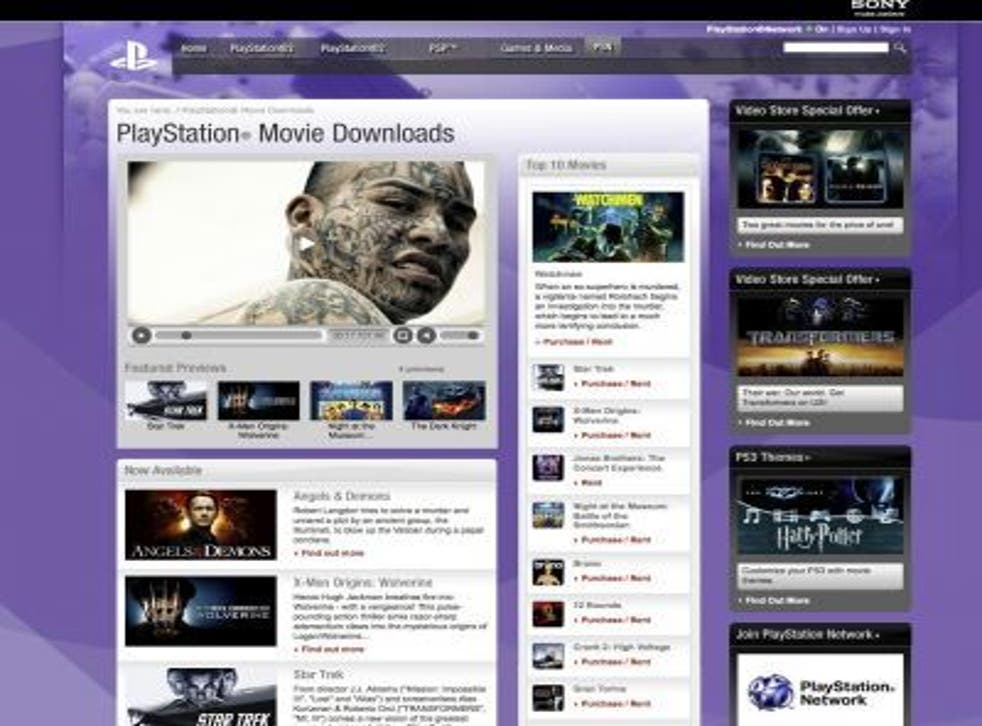Viewport: 982px width, 726px height.
Task: Open Jonas Brothers small icon in Top 10
Action: pyautogui.click(x=548, y=468)
